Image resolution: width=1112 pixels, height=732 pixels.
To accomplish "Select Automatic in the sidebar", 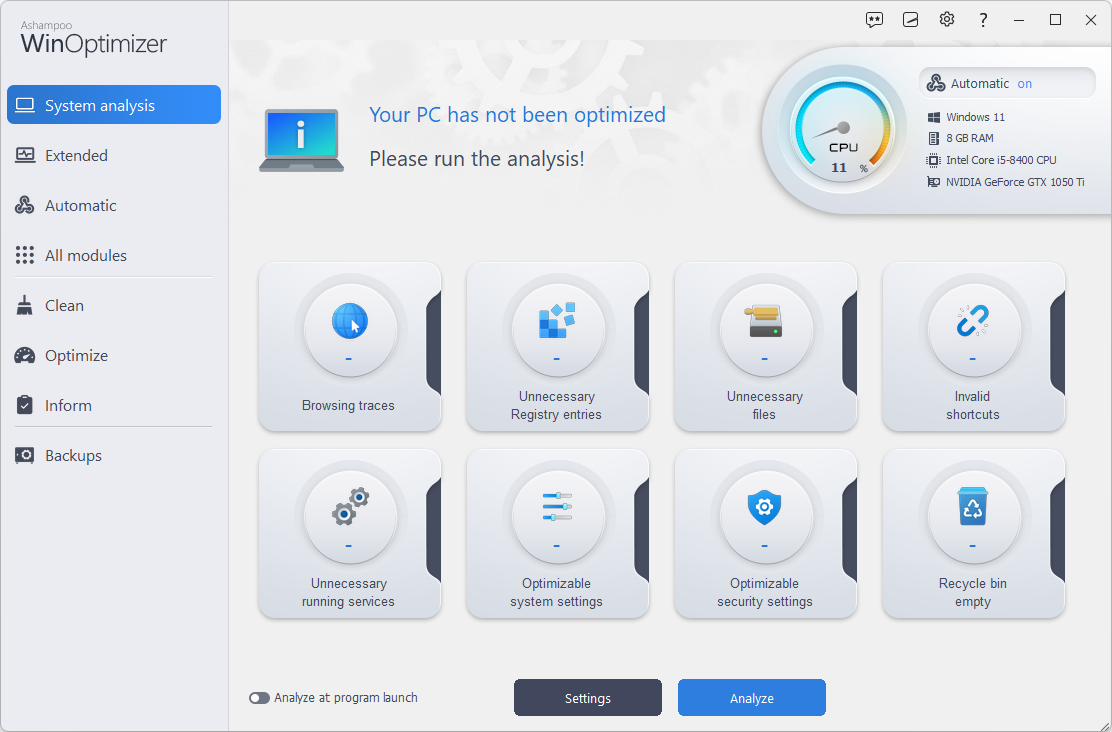I will [x=113, y=206].
